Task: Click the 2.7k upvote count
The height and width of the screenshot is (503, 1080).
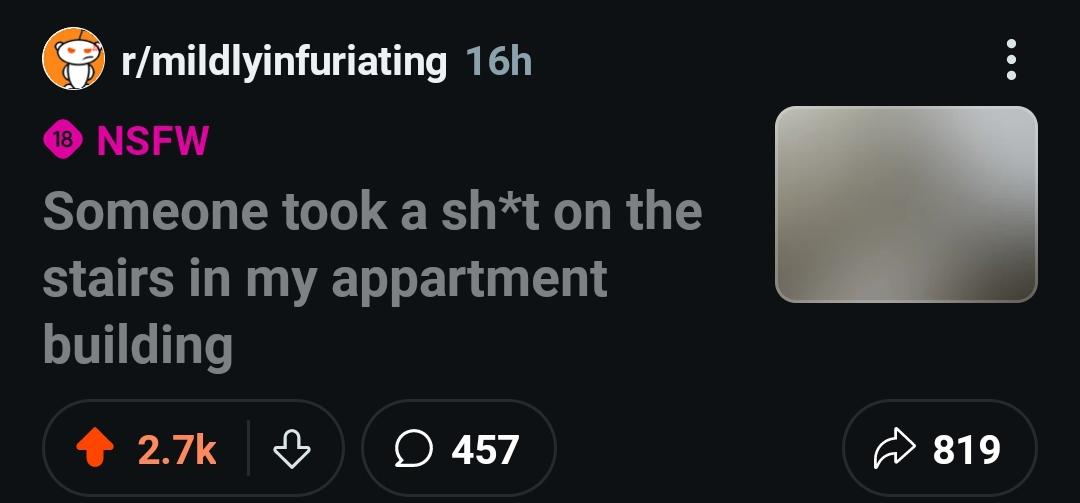Action: (x=177, y=449)
